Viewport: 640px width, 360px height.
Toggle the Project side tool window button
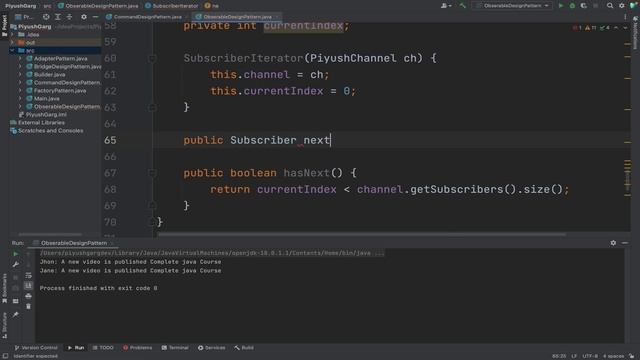[x=4, y=25]
